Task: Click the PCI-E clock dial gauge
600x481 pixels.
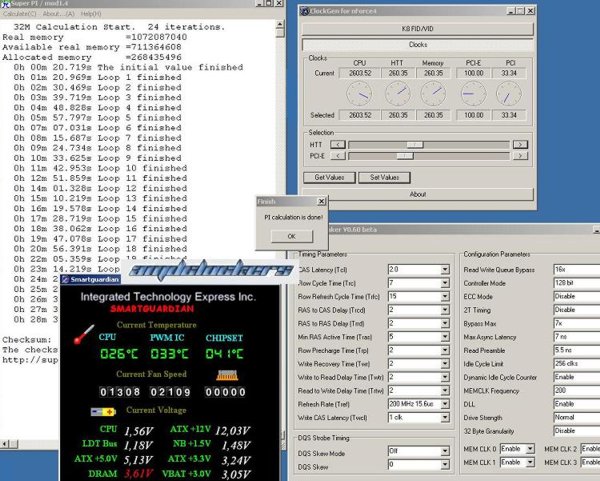Action: (474, 94)
